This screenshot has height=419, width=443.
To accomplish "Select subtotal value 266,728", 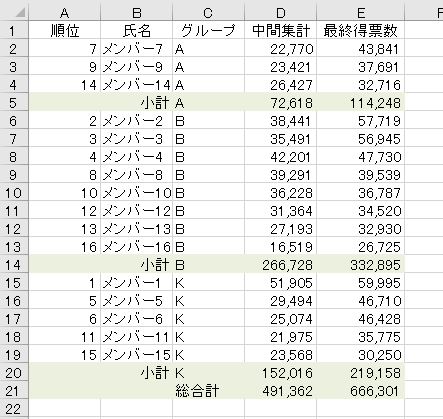I will 280,265.
